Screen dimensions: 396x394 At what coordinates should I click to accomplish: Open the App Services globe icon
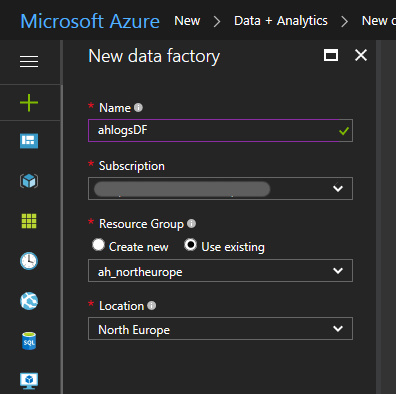click(29, 301)
